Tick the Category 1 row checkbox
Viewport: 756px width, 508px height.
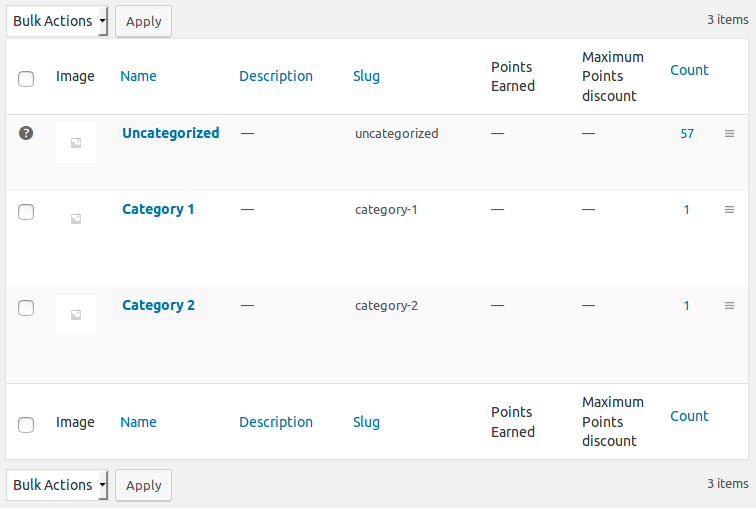coord(26,211)
